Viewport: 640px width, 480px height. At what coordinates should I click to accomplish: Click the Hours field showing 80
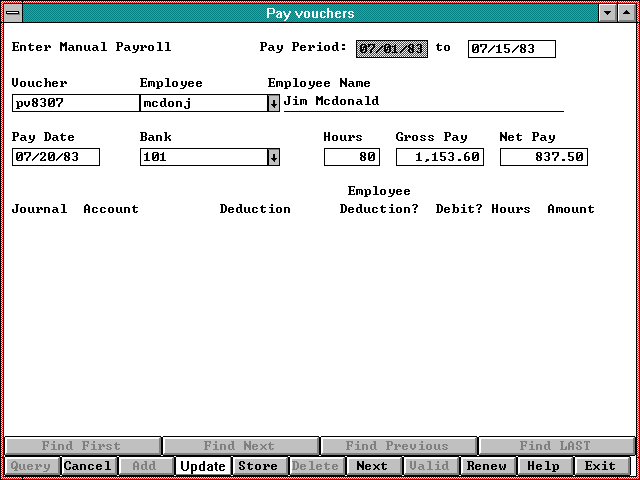[x=353, y=157]
